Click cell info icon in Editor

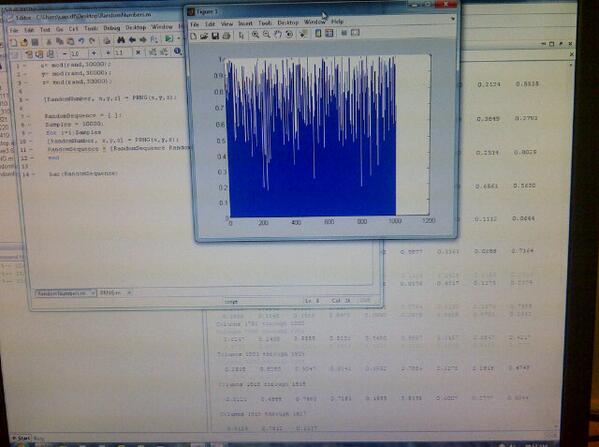(x=177, y=51)
